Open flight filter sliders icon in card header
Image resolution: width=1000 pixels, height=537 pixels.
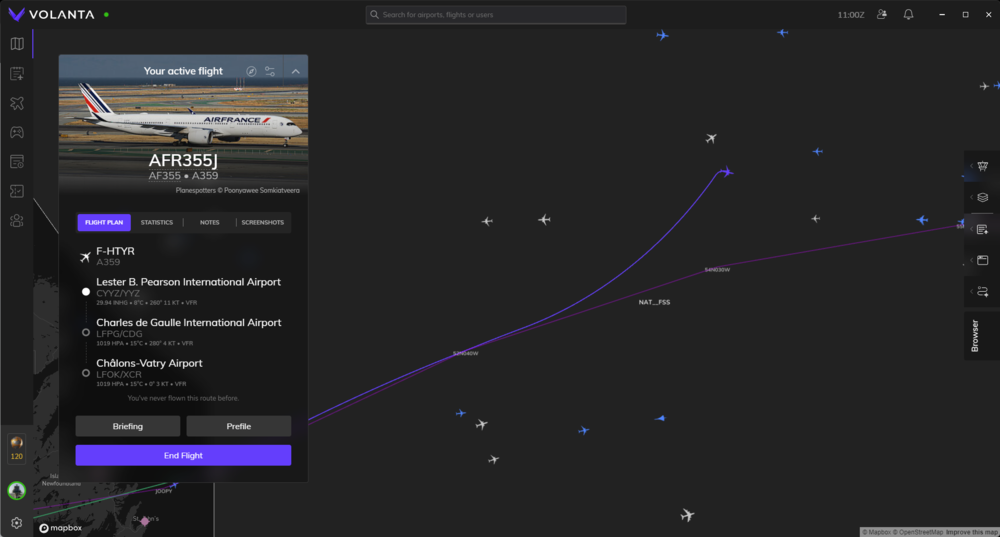(270, 71)
